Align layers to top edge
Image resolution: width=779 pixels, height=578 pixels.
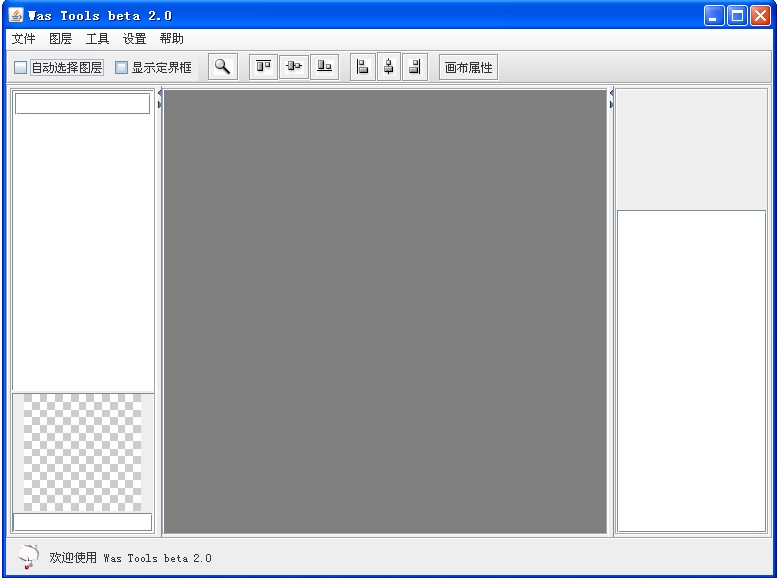(x=263, y=67)
